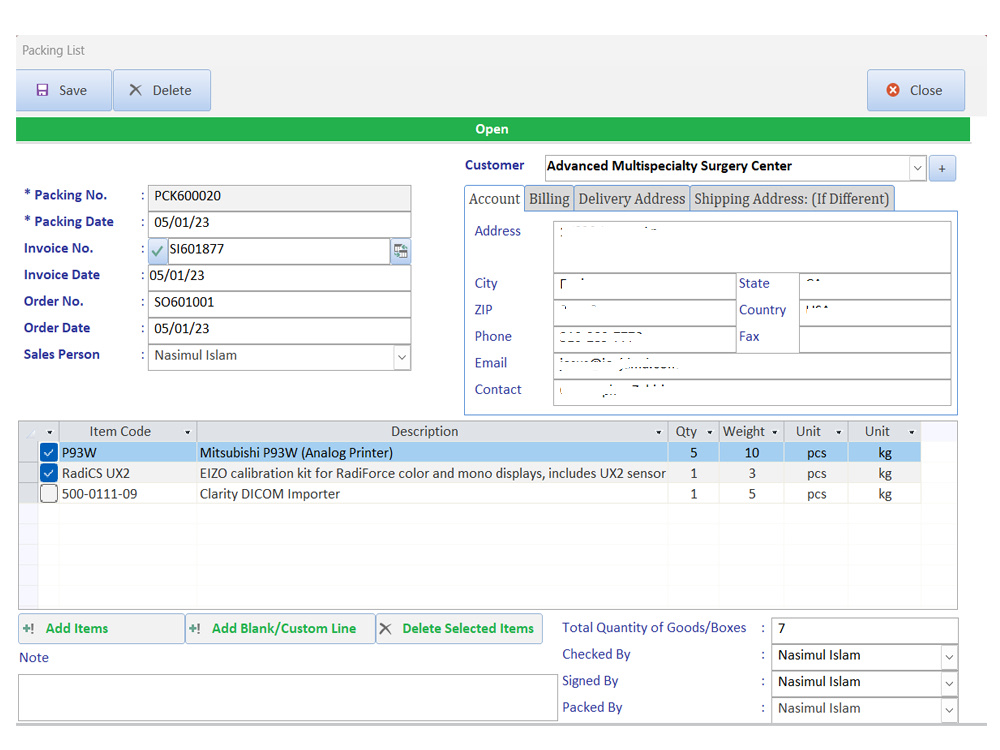Open the Item Code column filter dropdown
Viewport: 1000px width, 750px height.
pos(188,432)
